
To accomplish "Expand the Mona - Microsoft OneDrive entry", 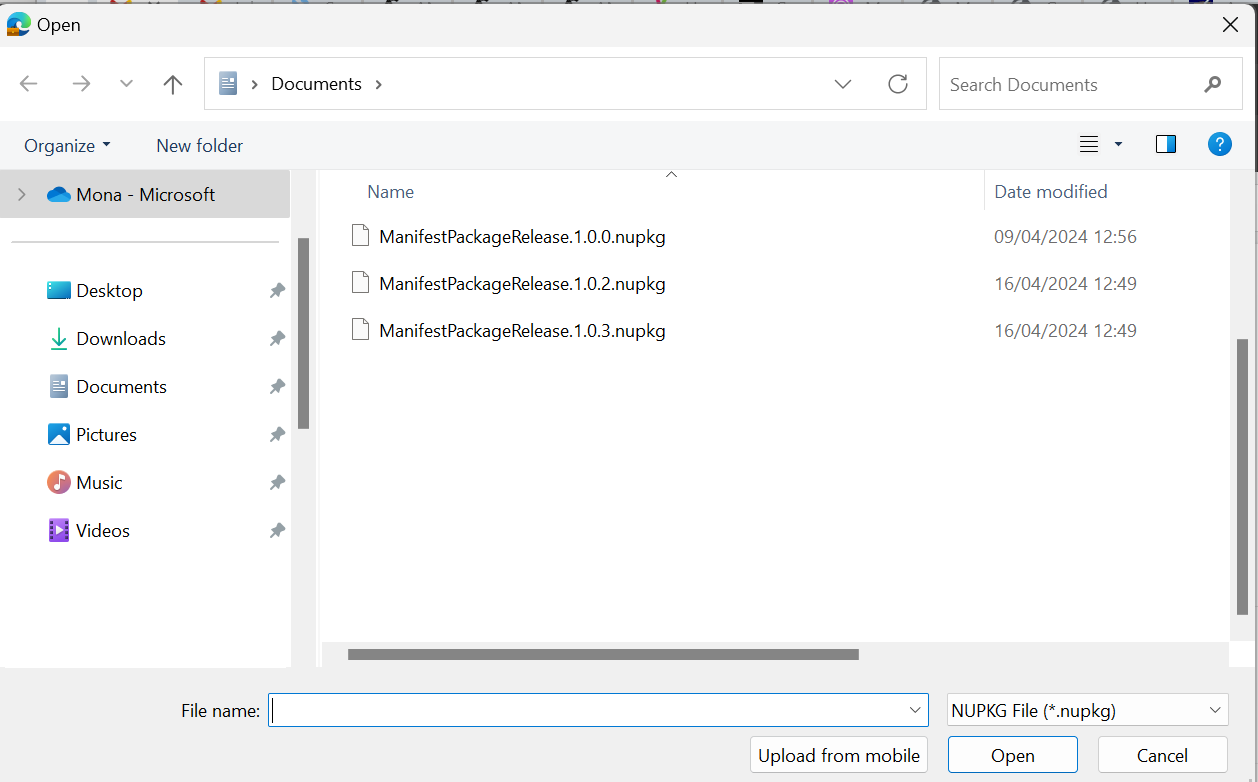I will (22, 194).
